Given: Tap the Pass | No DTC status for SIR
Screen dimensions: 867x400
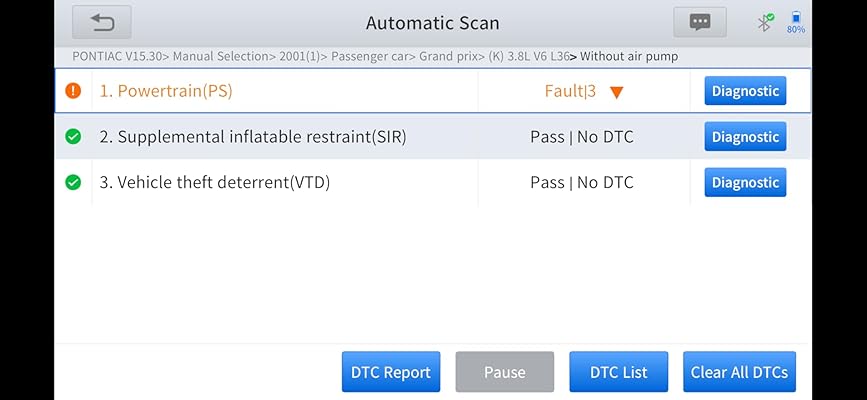Looking at the screenshot, I should pos(581,137).
